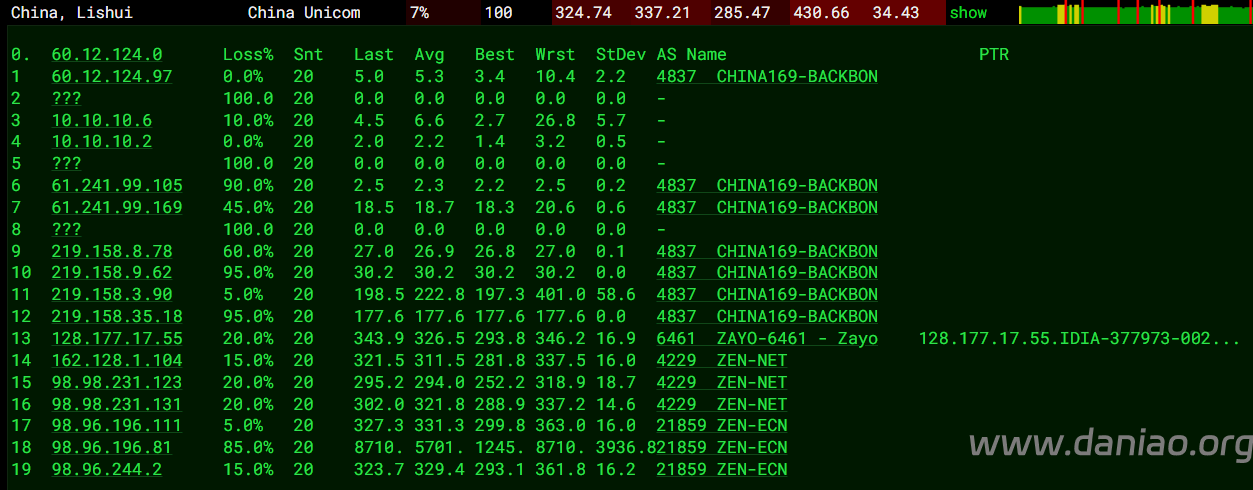The width and height of the screenshot is (1253, 490).
Task: Click IP link 219.158.3.90
Action: pos(111,295)
